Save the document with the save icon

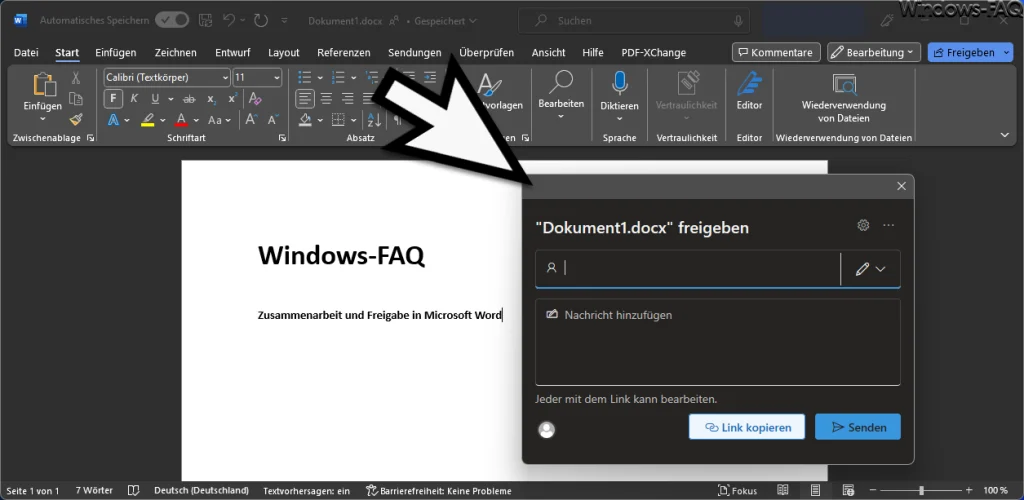click(206, 20)
